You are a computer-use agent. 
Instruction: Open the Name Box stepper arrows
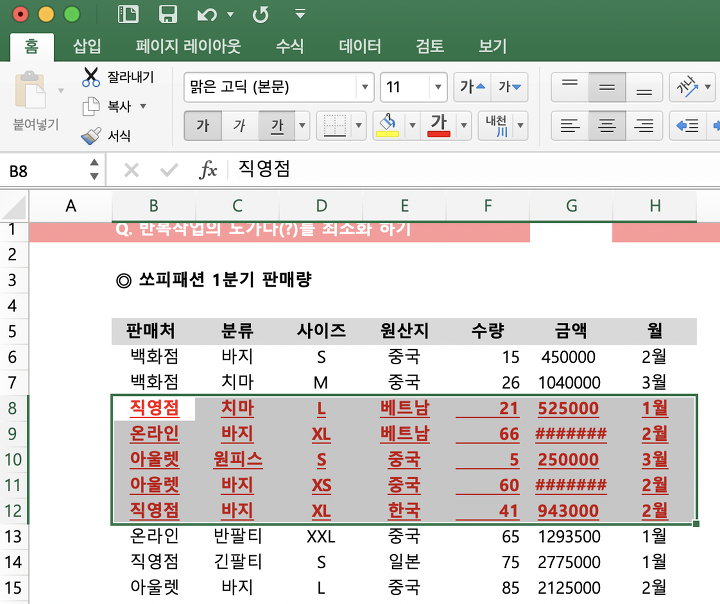[94, 169]
